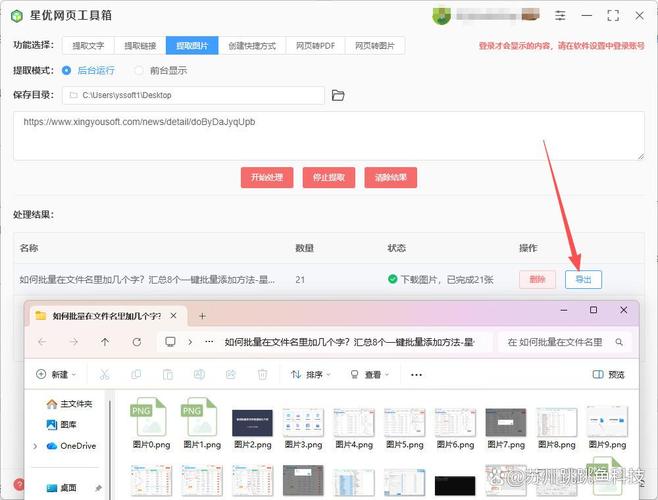Select file 图片8.png

tap(556, 428)
